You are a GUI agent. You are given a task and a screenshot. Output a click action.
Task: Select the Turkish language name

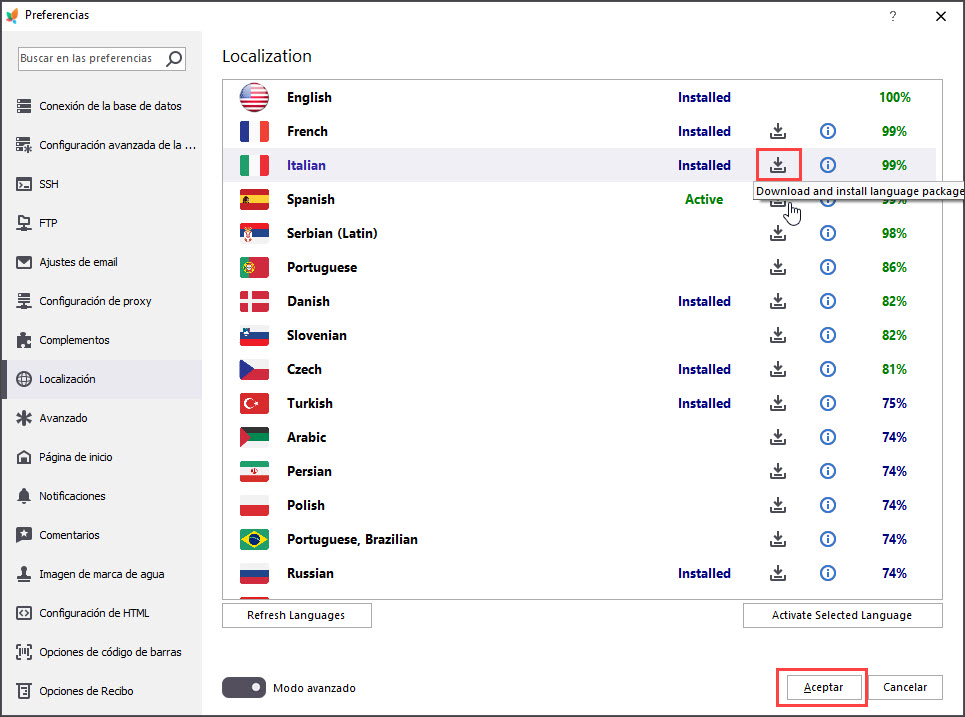click(x=310, y=403)
